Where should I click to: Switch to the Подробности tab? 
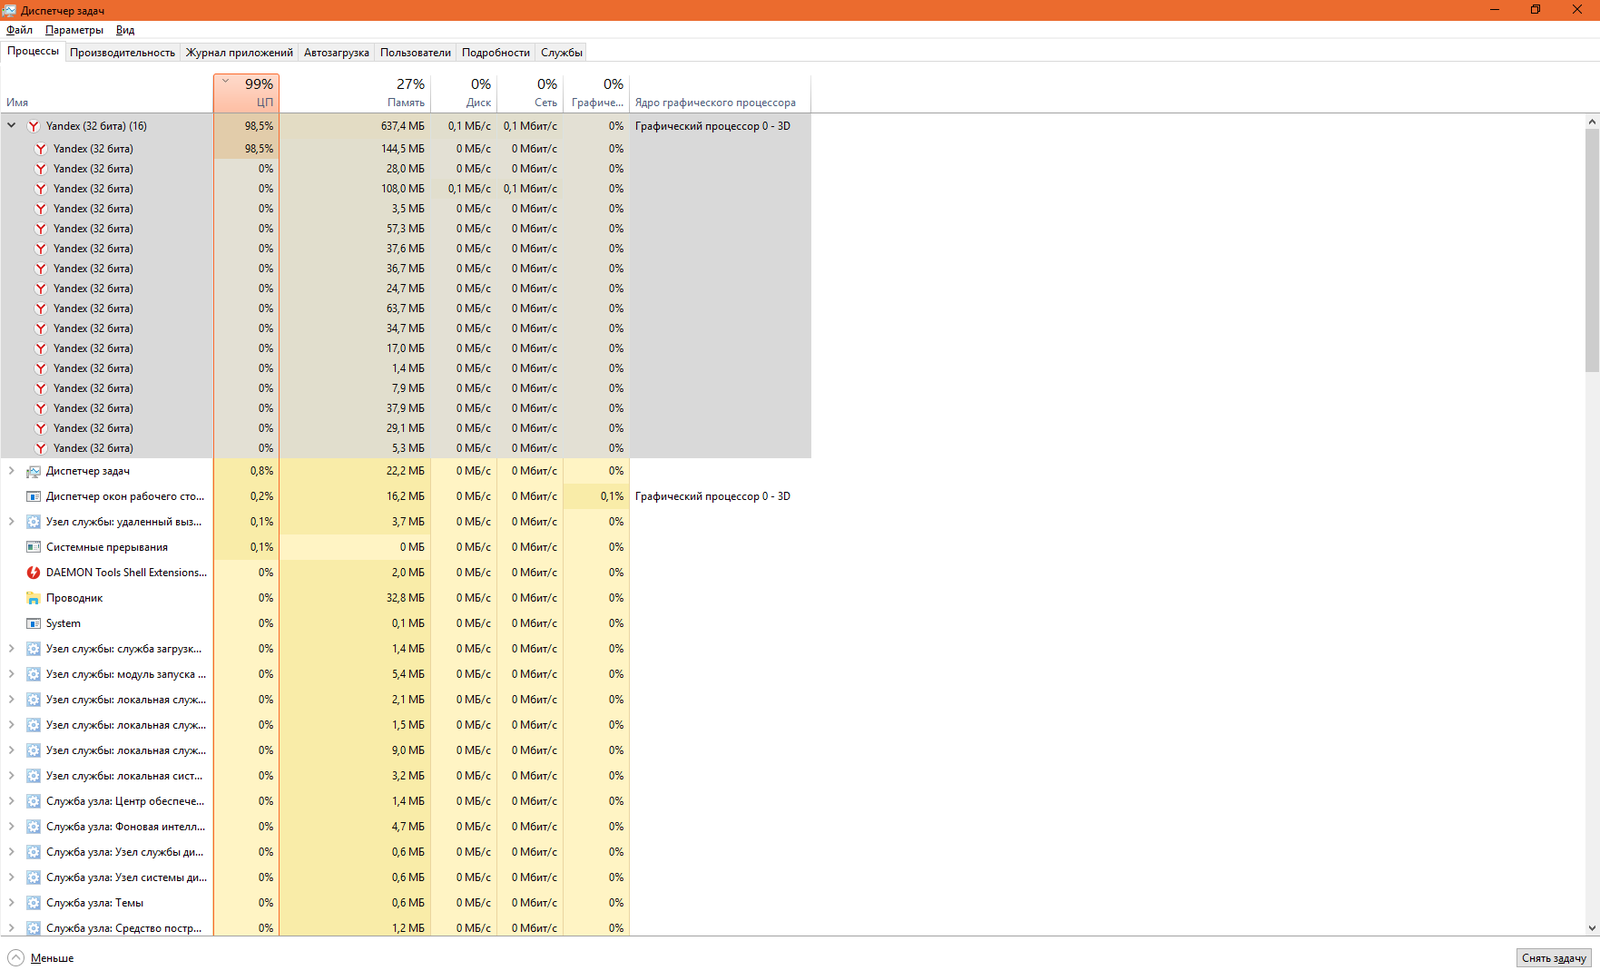[495, 52]
